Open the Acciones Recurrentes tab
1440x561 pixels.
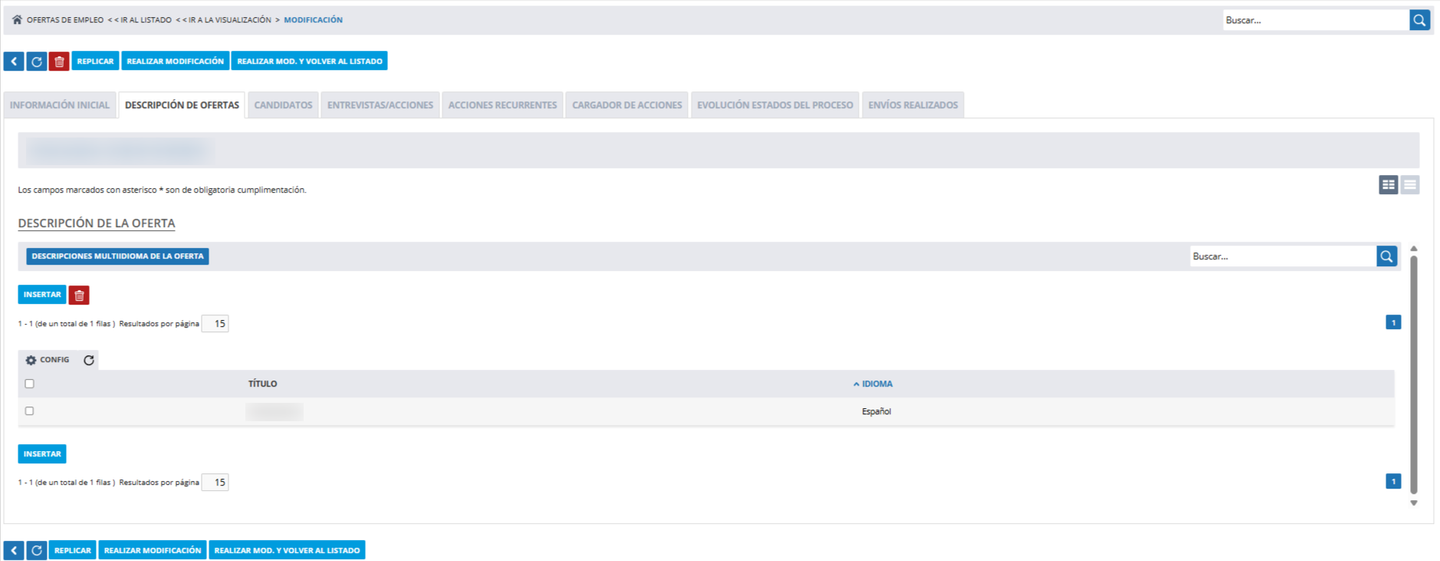(x=503, y=105)
